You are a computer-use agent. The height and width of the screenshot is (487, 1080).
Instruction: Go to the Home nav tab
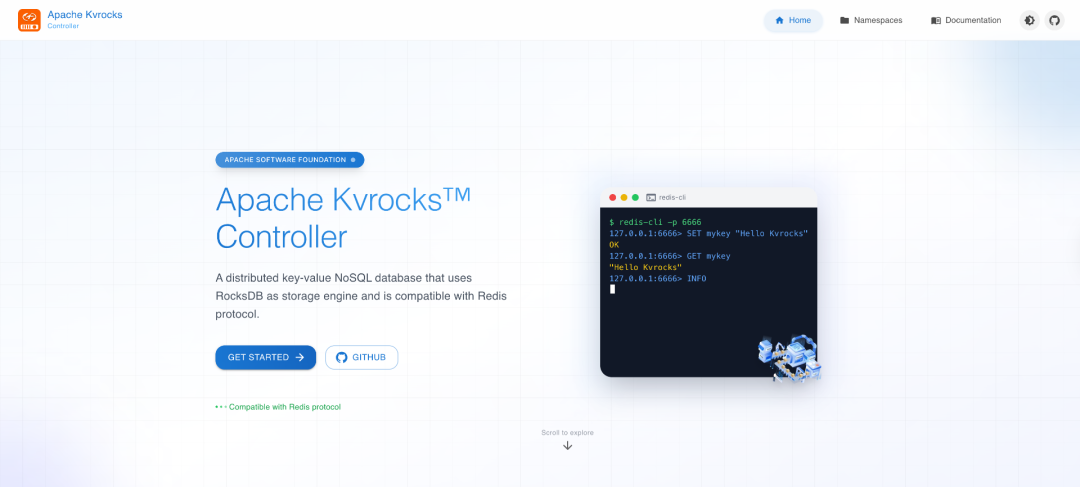pyautogui.click(x=793, y=20)
